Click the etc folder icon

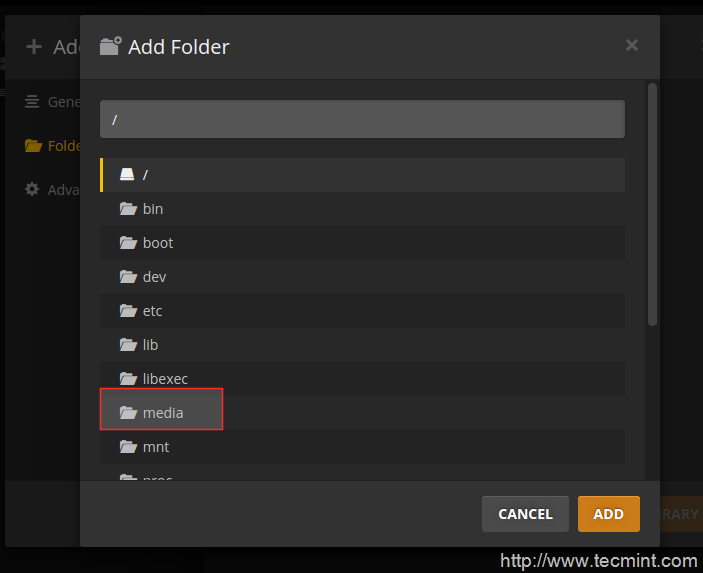(128, 311)
